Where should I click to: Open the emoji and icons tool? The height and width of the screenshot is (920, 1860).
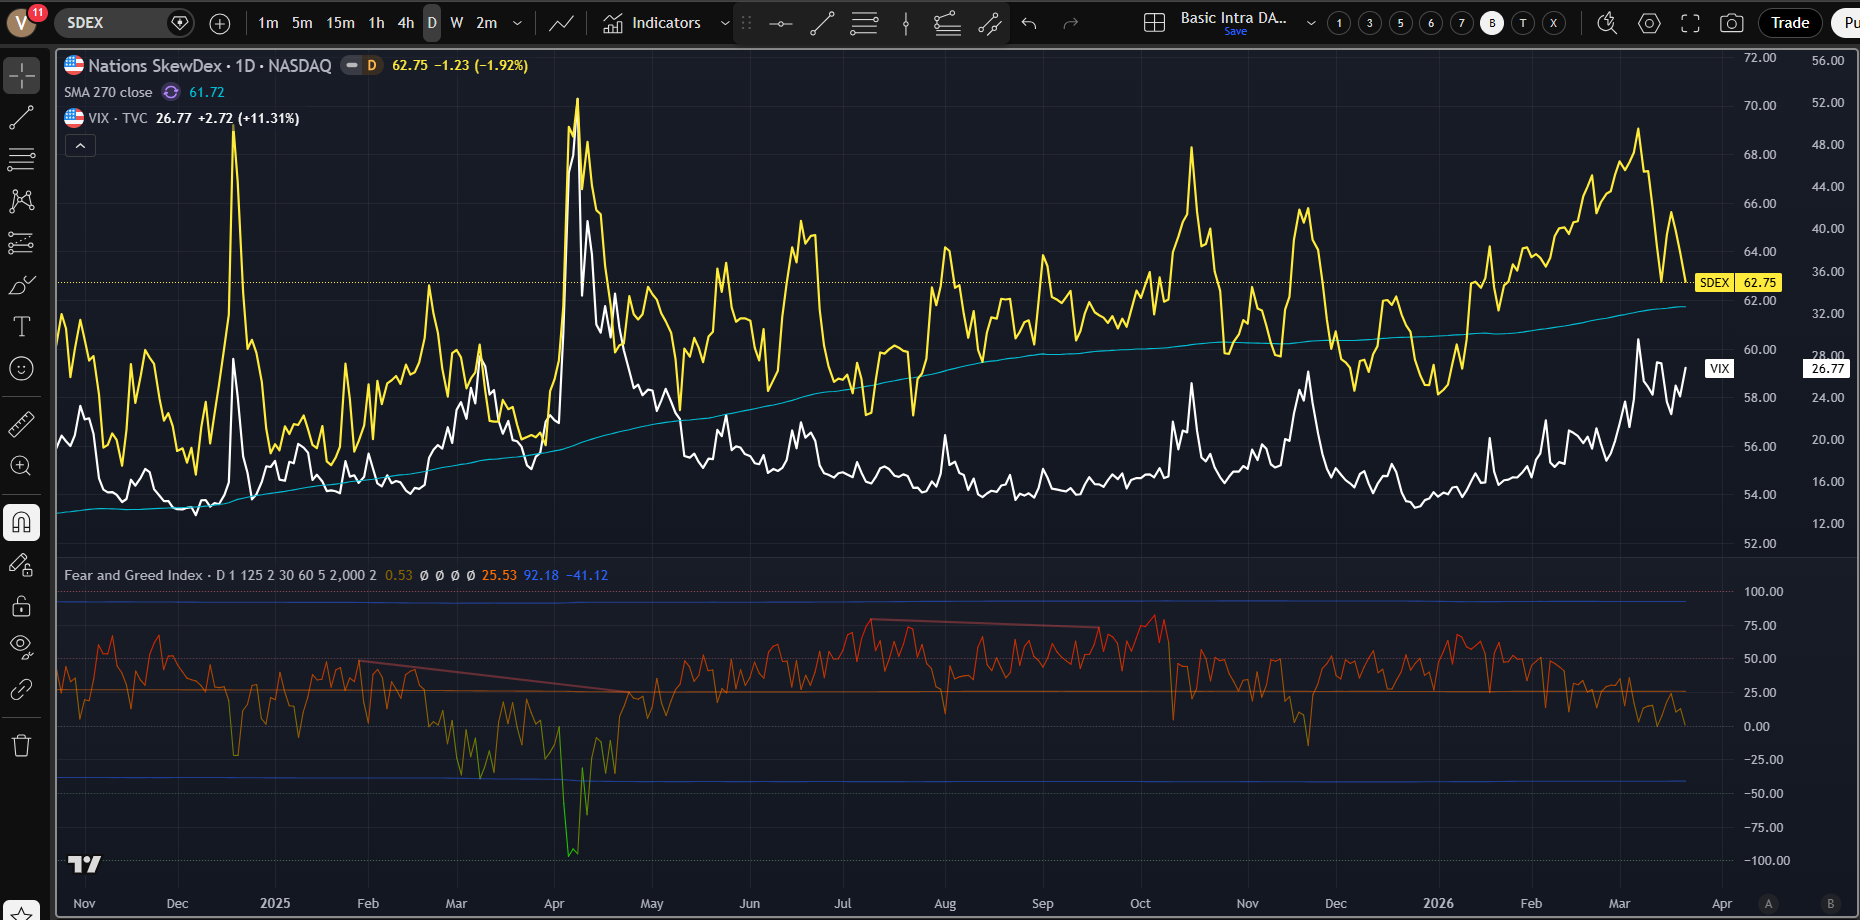coord(22,369)
